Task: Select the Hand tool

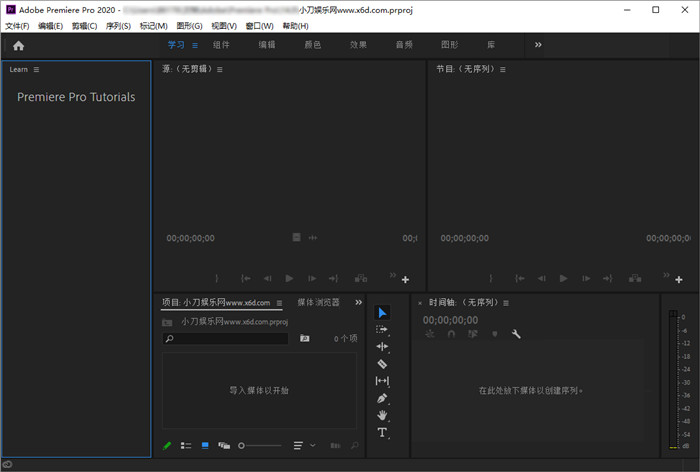Action: (382, 415)
